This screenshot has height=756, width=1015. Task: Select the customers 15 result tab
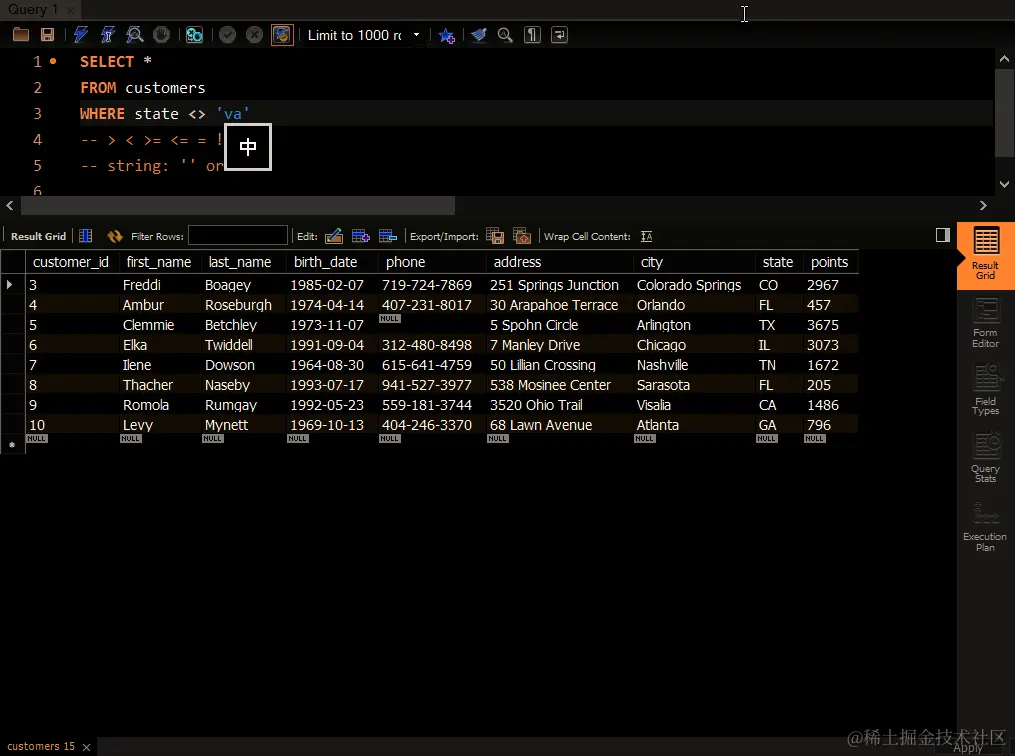click(x=41, y=746)
